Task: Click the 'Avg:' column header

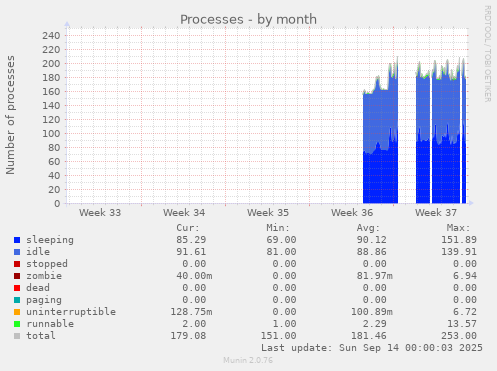Action: click(x=368, y=228)
